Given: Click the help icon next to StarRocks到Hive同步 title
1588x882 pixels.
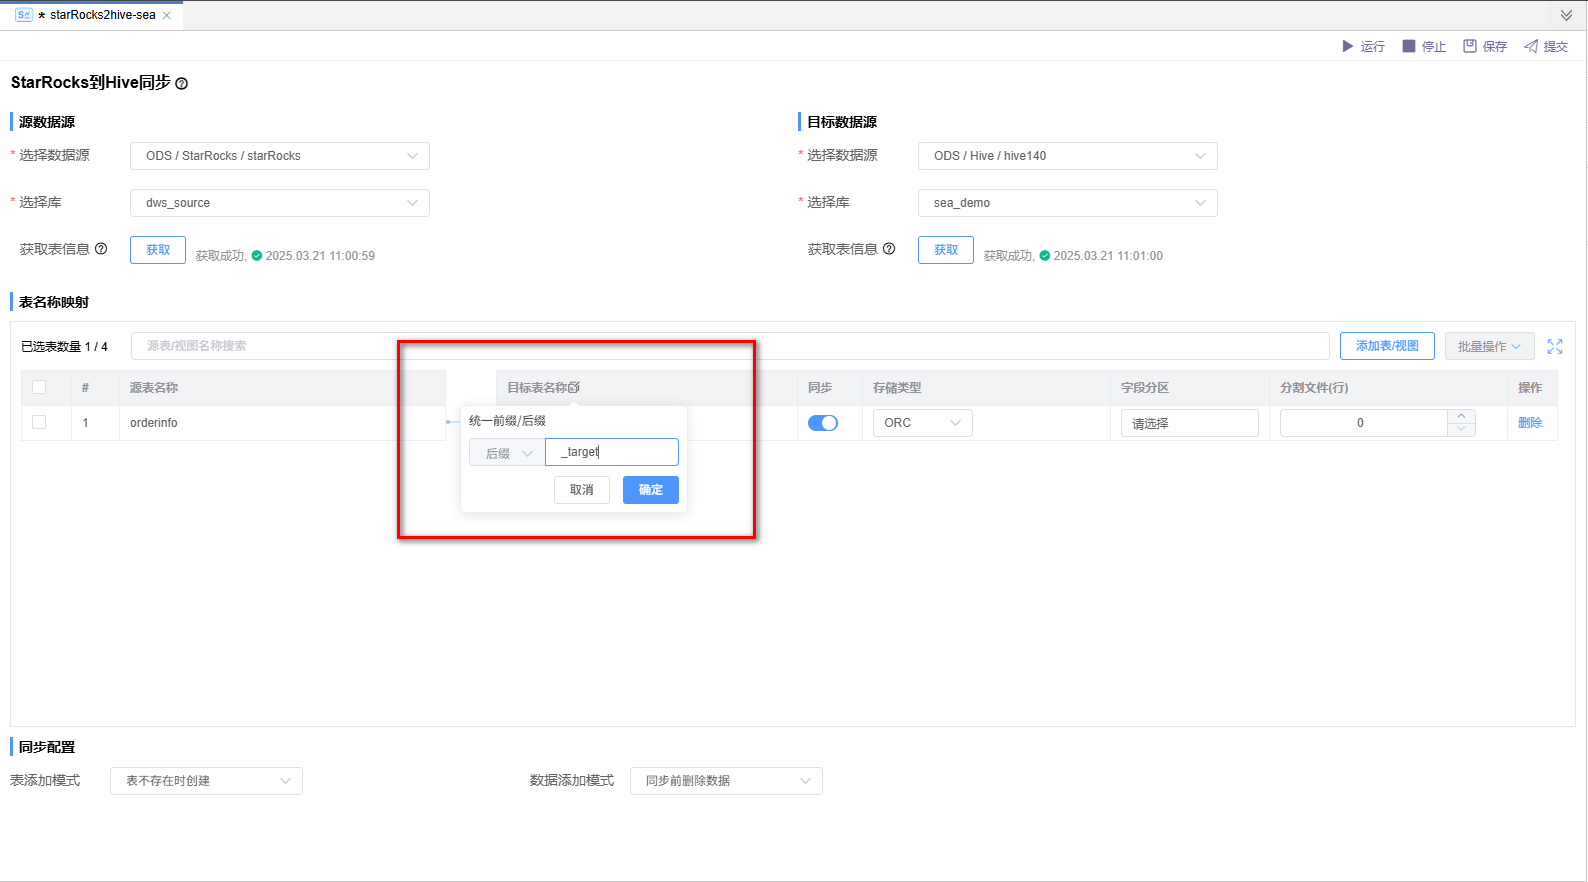Looking at the screenshot, I should tap(182, 84).
